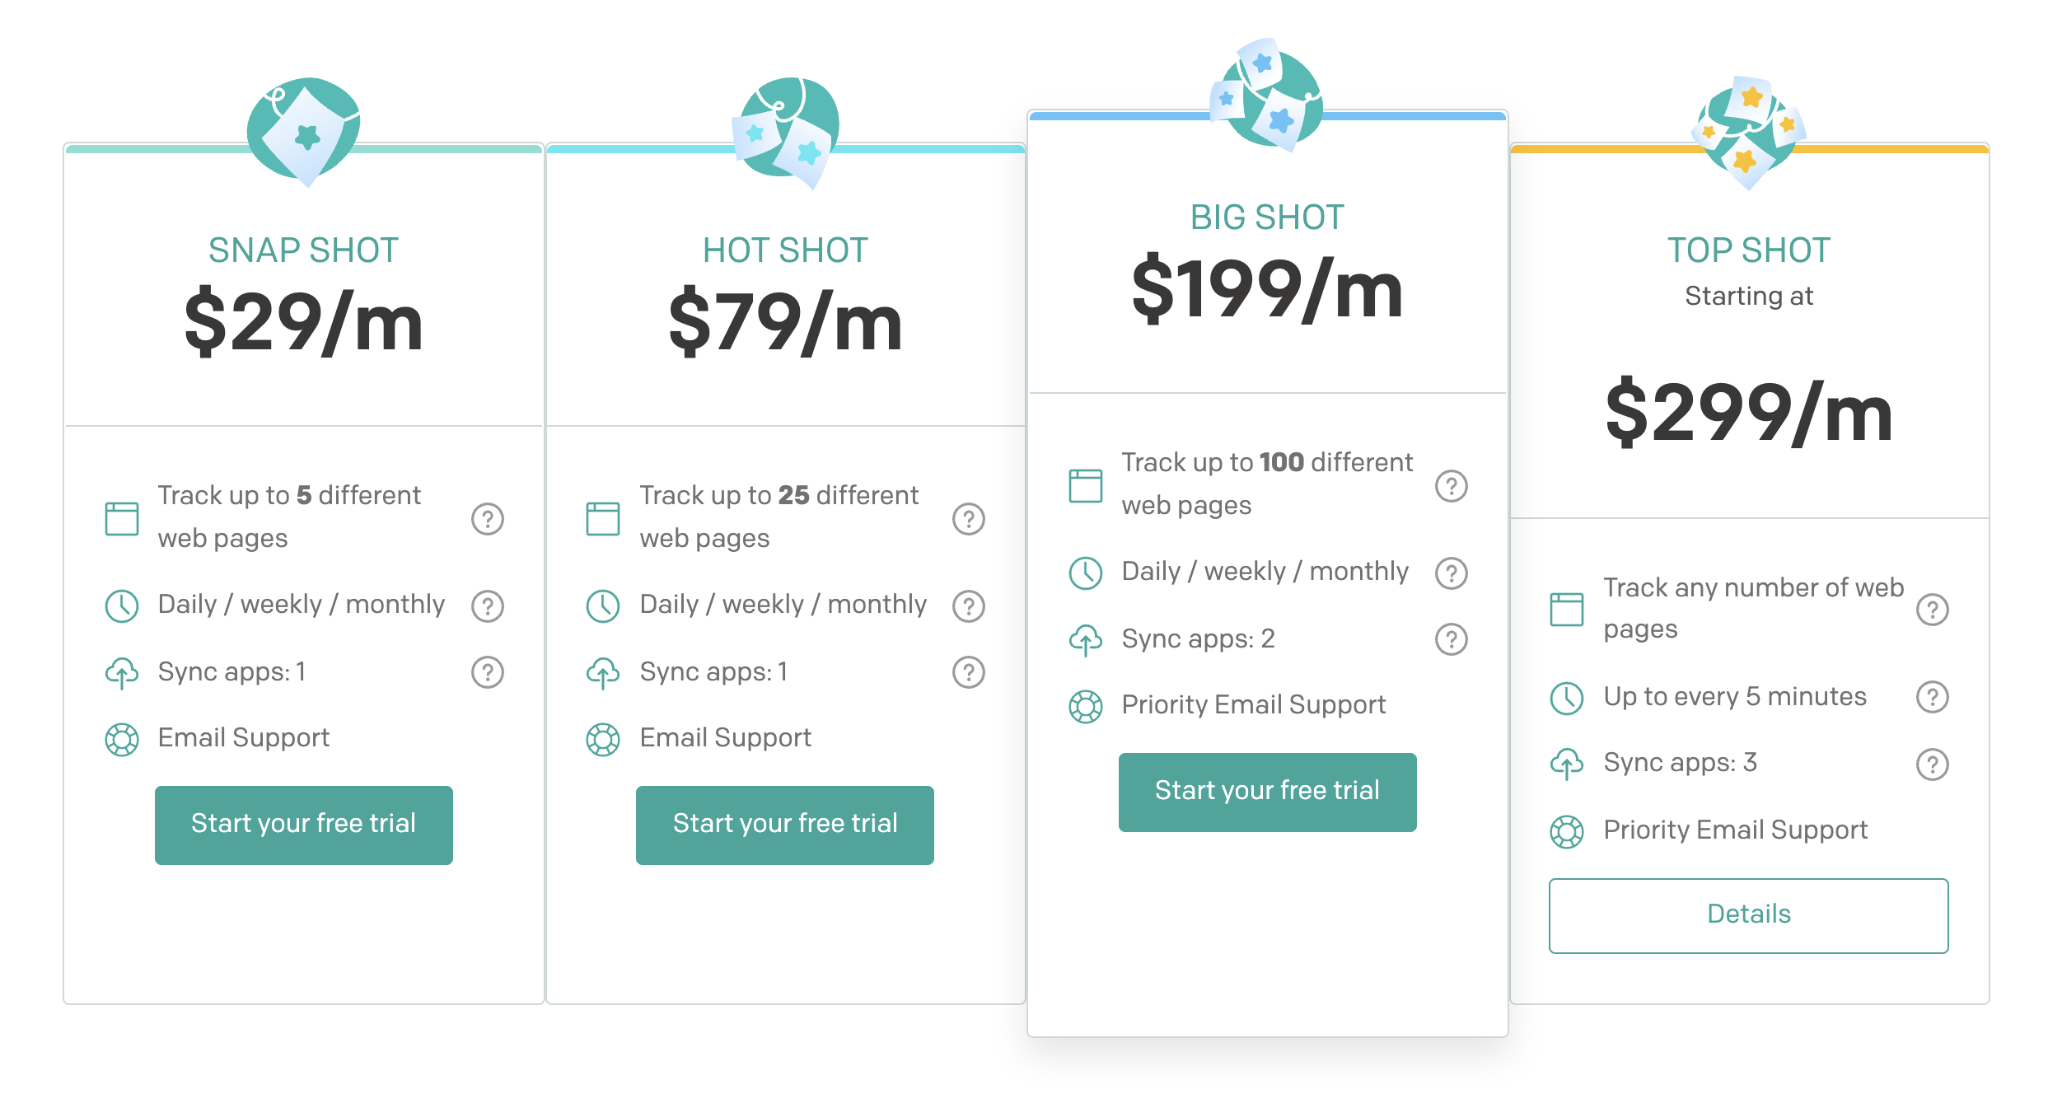Click the Top Shot plan logo icon
This screenshot has height=1119, width=2048.
(x=1748, y=132)
